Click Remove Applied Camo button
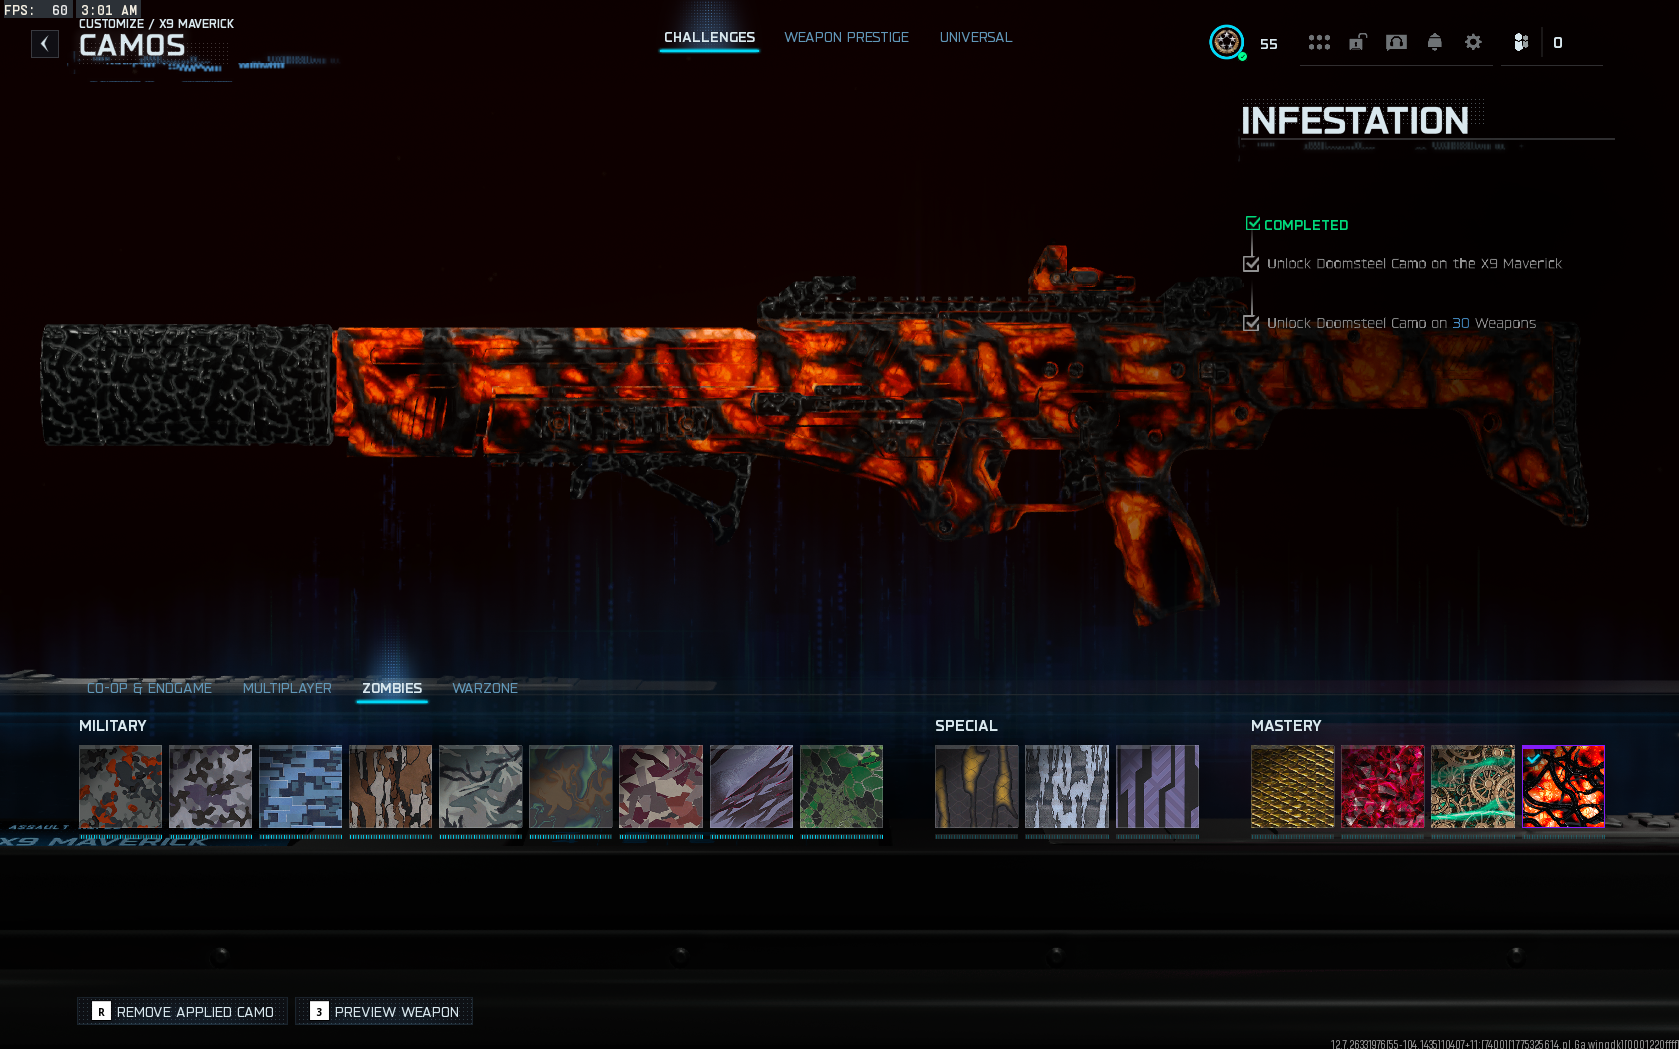The width and height of the screenshot is (1679, 1049). coord(183,1011)
